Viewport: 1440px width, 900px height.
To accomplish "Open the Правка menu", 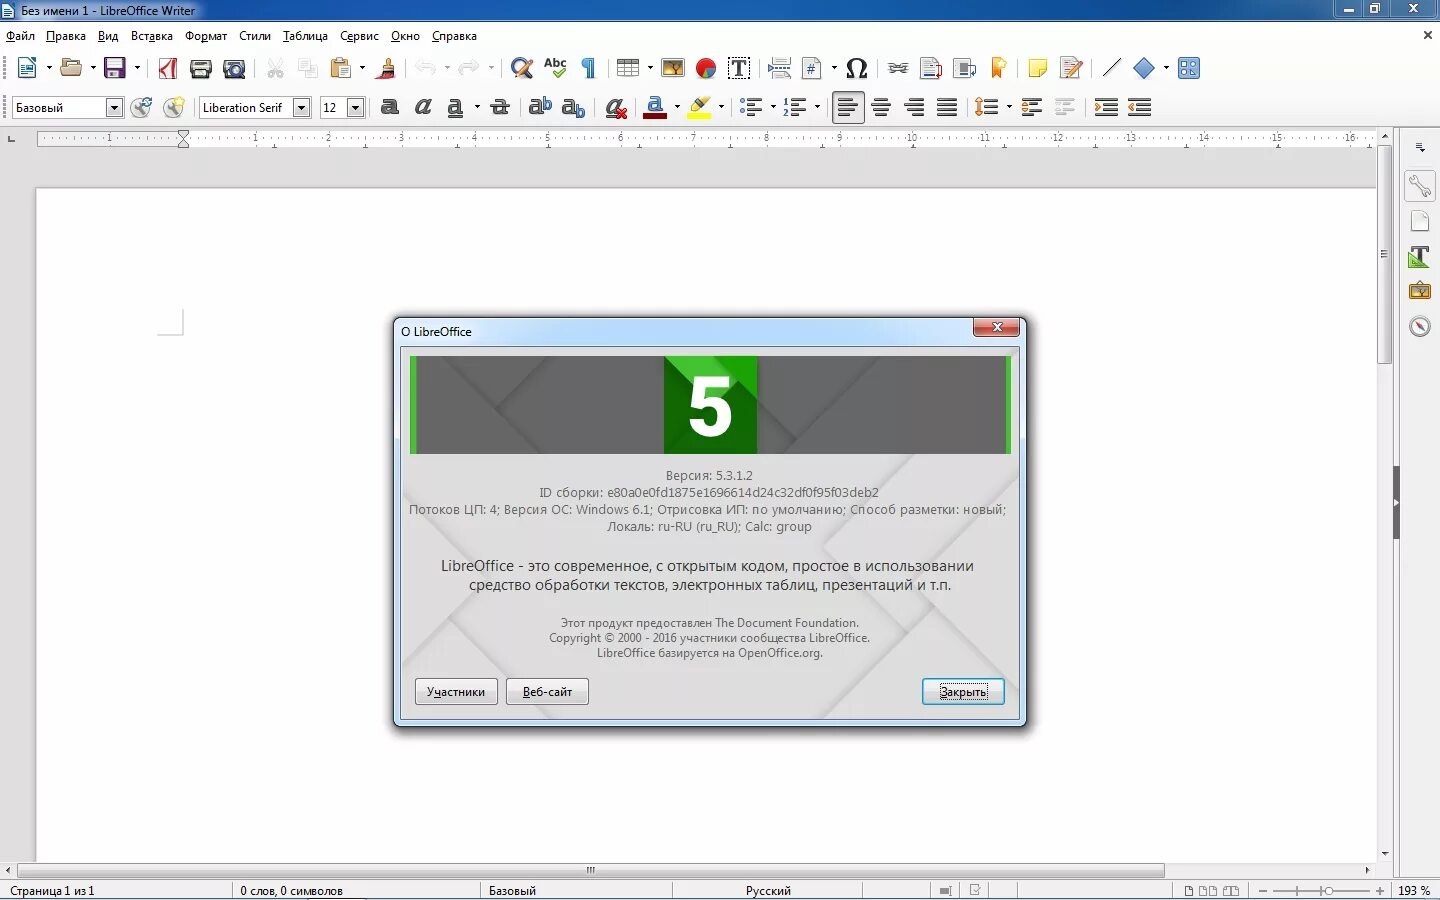I will pos(66,36).
